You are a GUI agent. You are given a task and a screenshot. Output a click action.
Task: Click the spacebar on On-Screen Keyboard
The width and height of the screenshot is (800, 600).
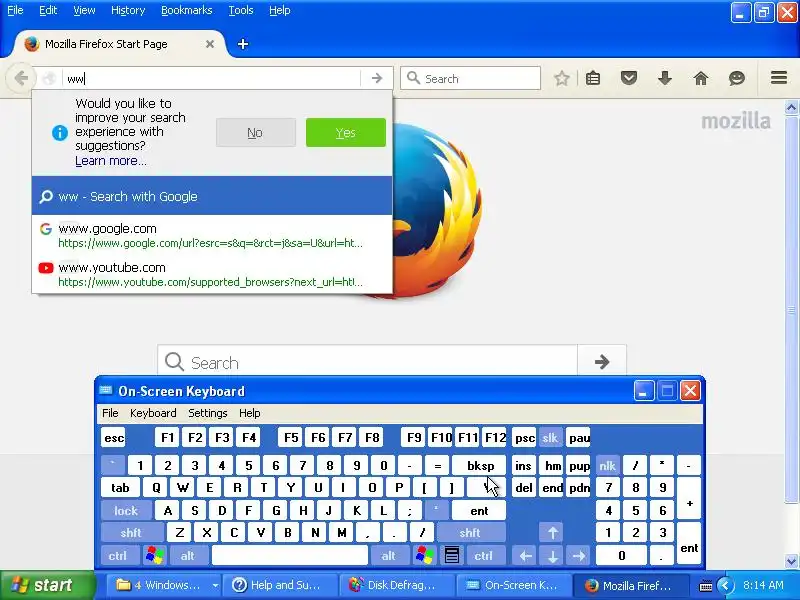[x=289, y=555]
